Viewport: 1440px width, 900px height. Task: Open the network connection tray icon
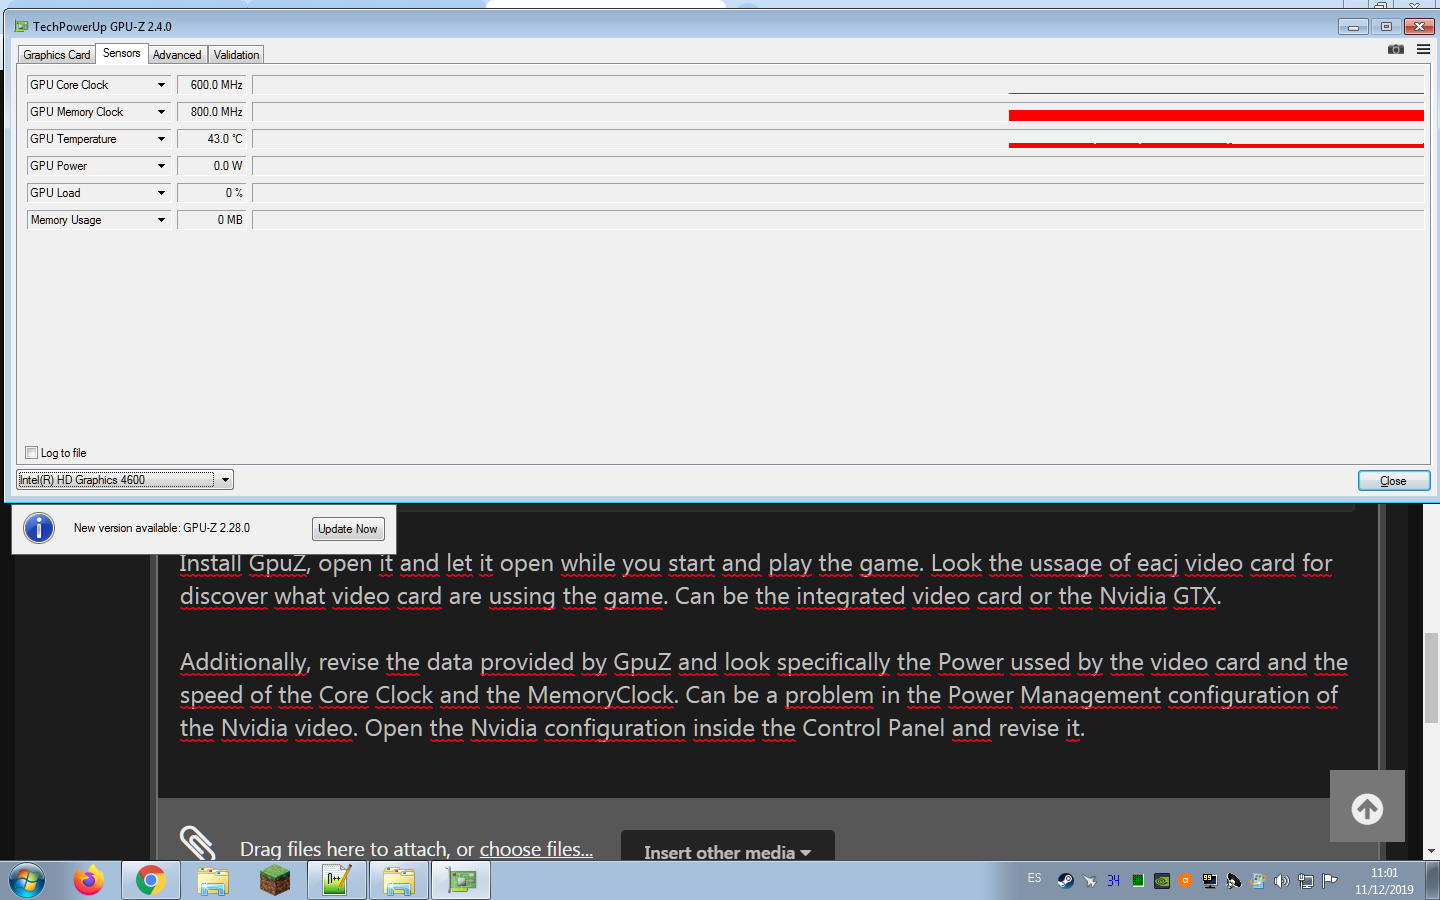(x=1306, y=881)
